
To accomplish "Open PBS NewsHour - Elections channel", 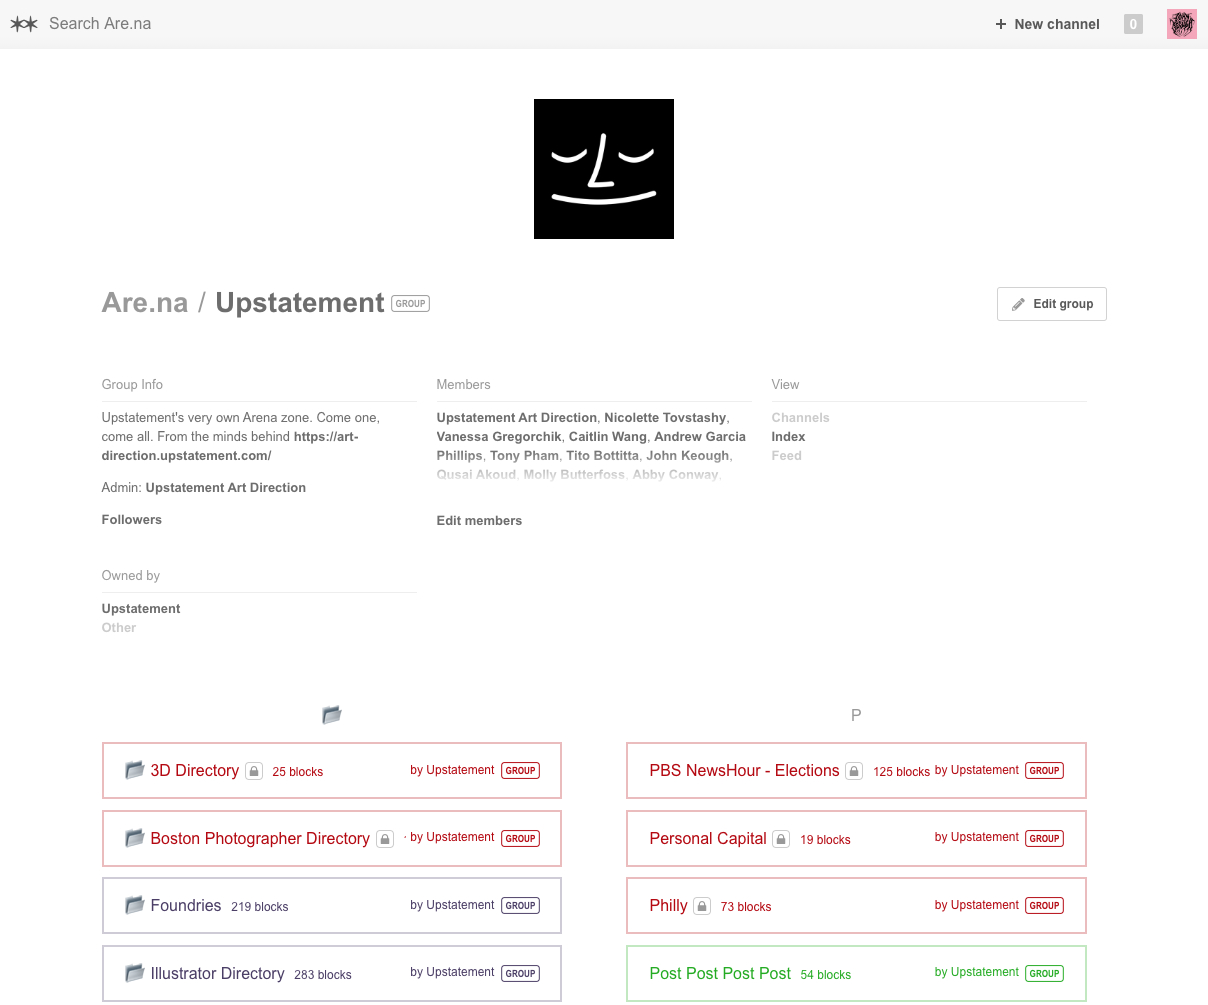I will [856, 771].
